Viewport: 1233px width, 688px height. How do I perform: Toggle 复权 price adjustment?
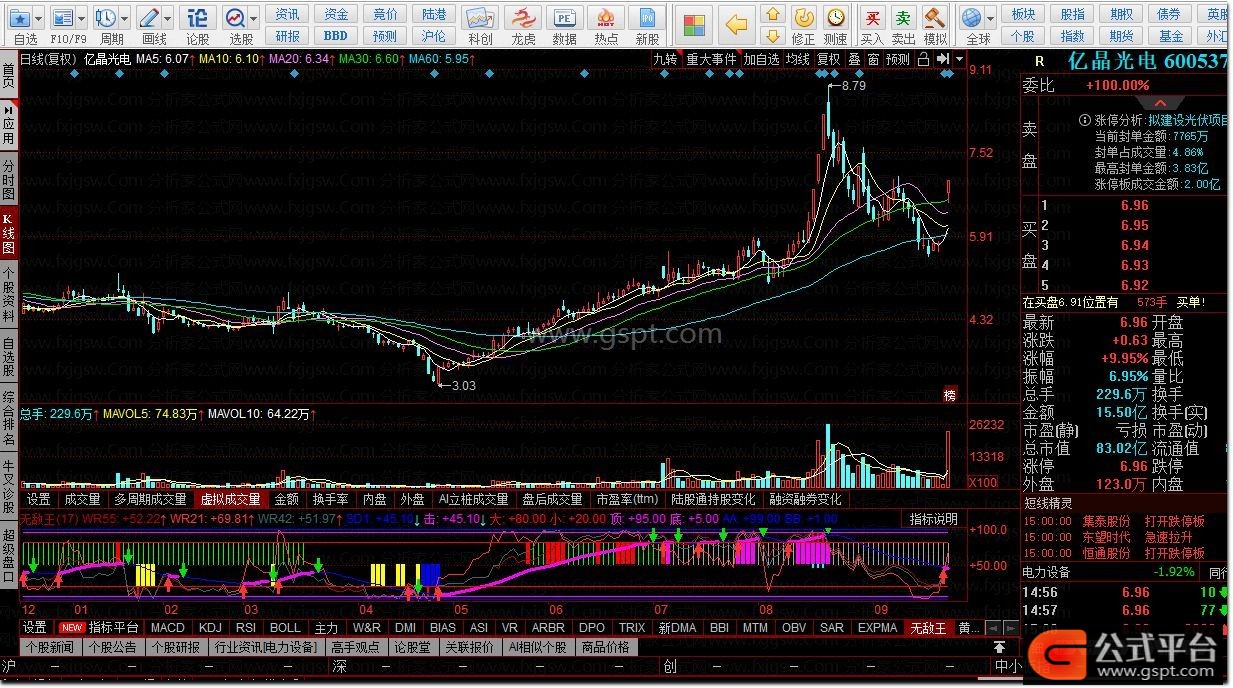[829, 59]
